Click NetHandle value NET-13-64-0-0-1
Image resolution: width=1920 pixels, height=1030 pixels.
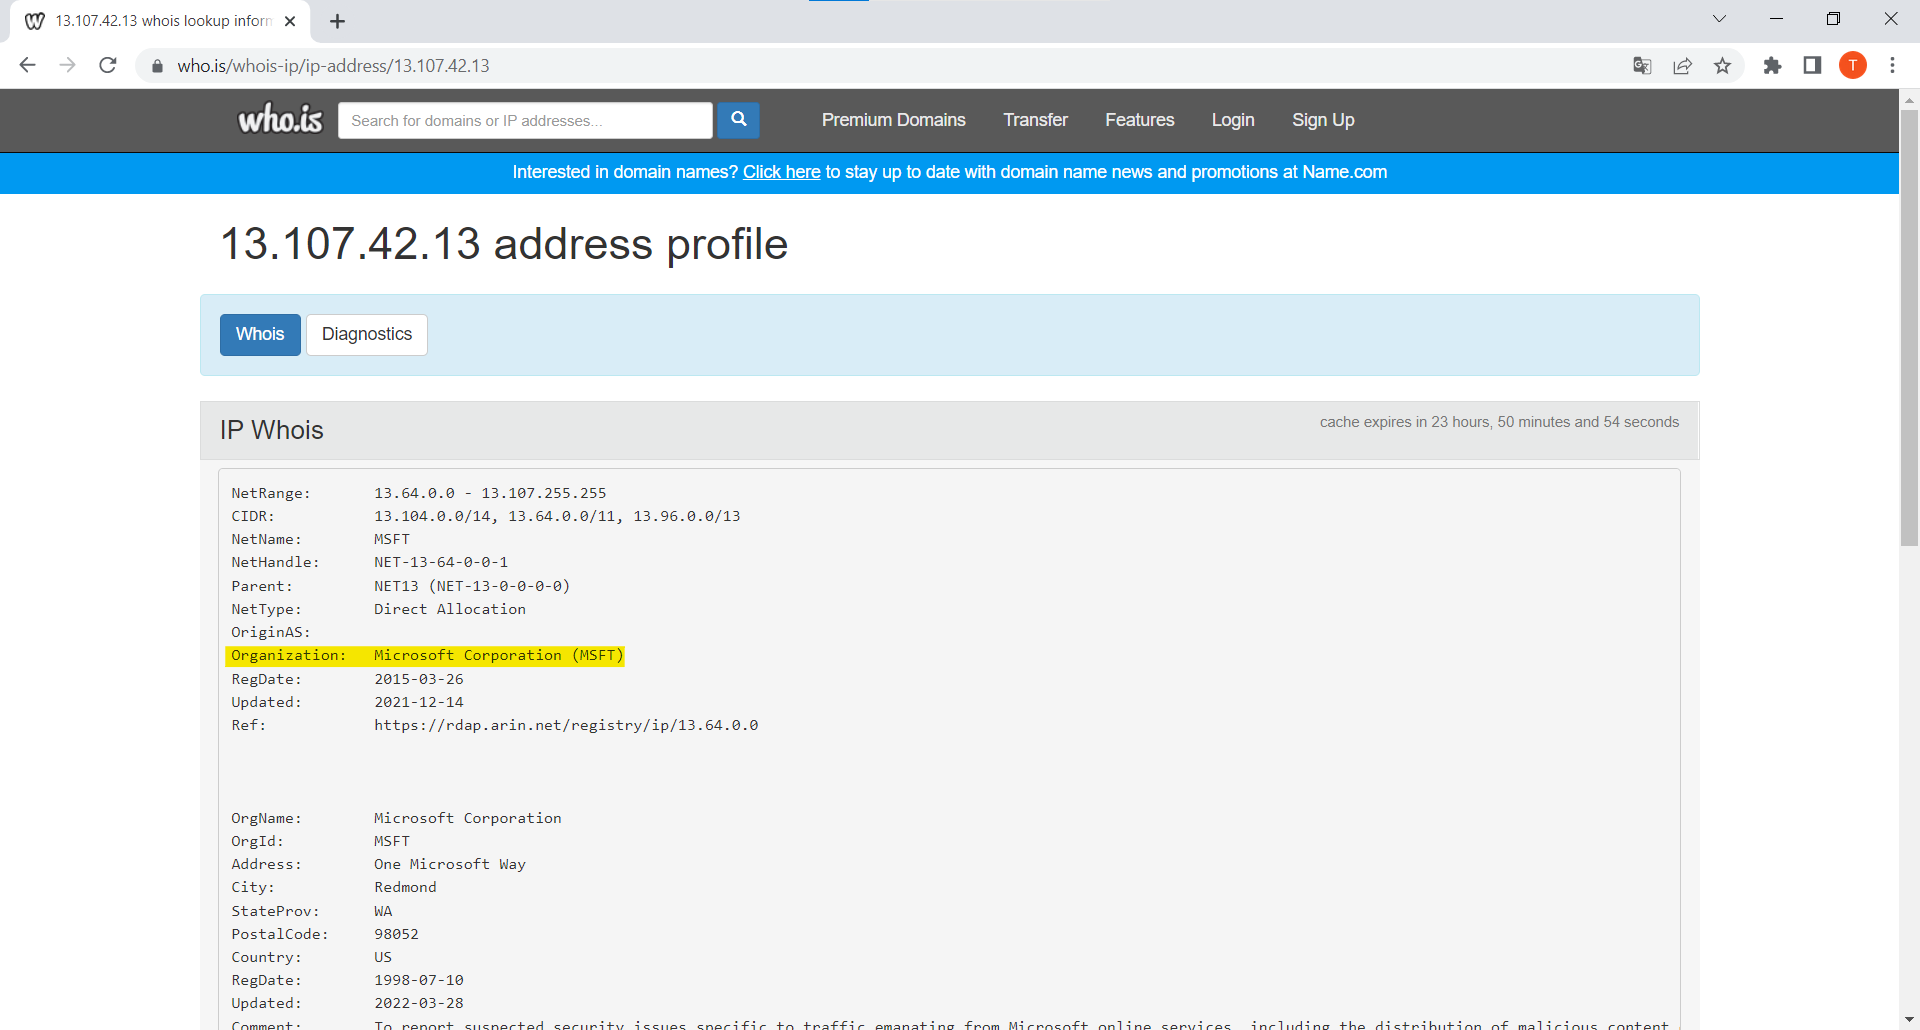click(441, 562)
